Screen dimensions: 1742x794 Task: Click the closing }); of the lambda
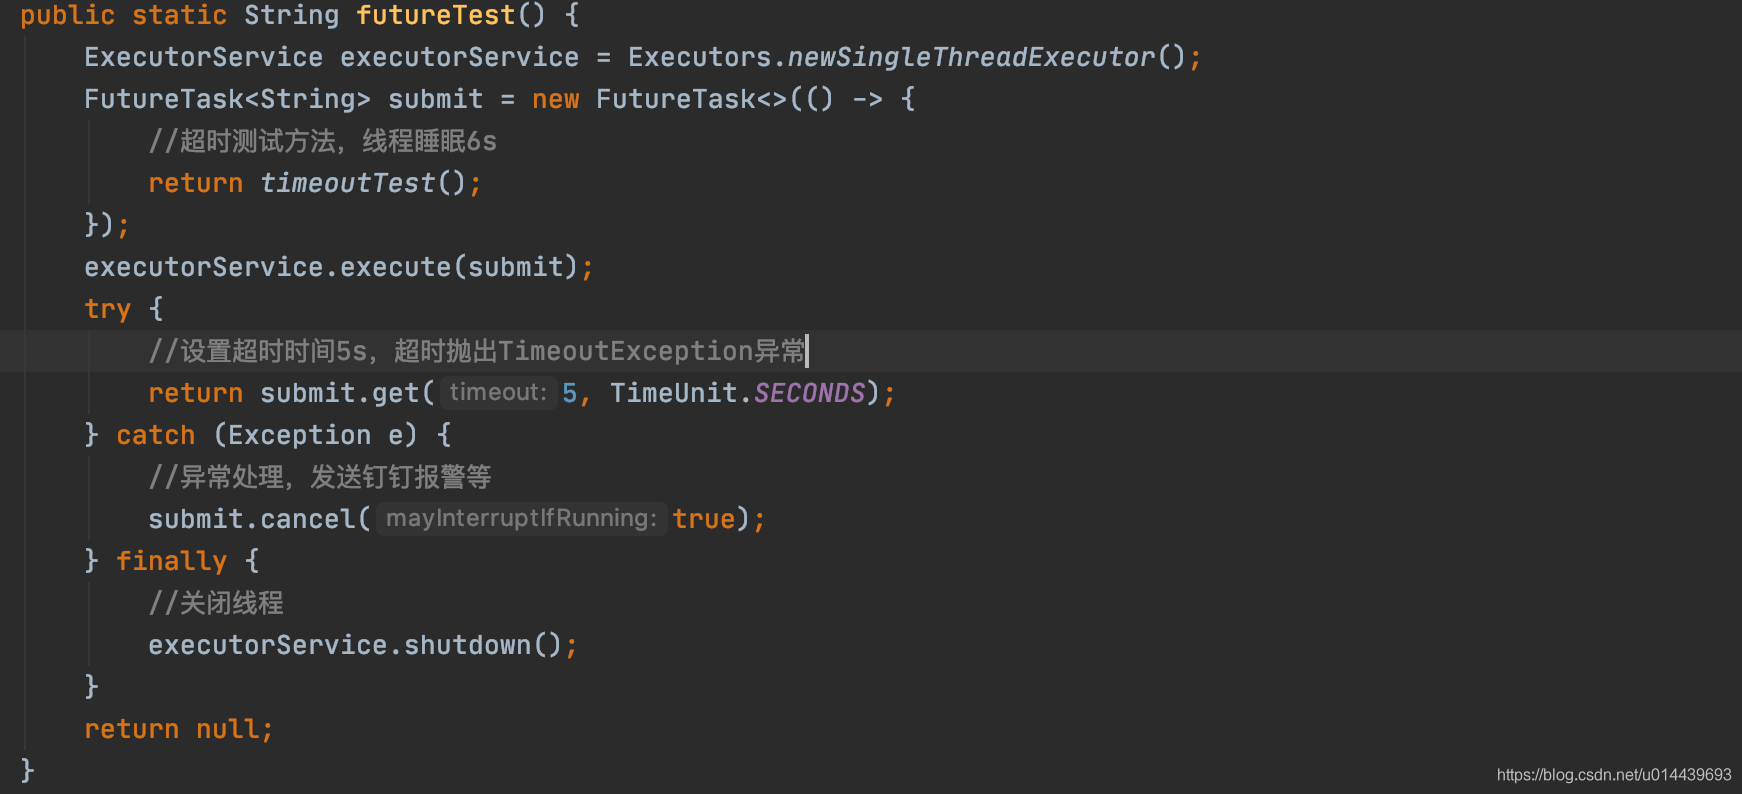[x=107, y=225]
